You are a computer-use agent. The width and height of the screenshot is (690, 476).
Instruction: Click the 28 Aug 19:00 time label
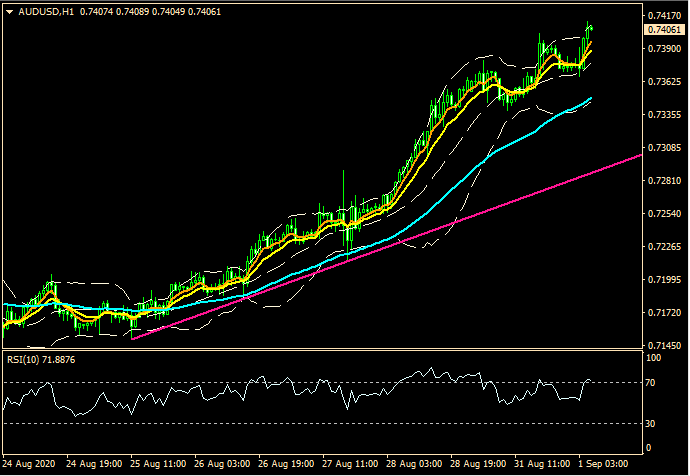tap(476, 465)
